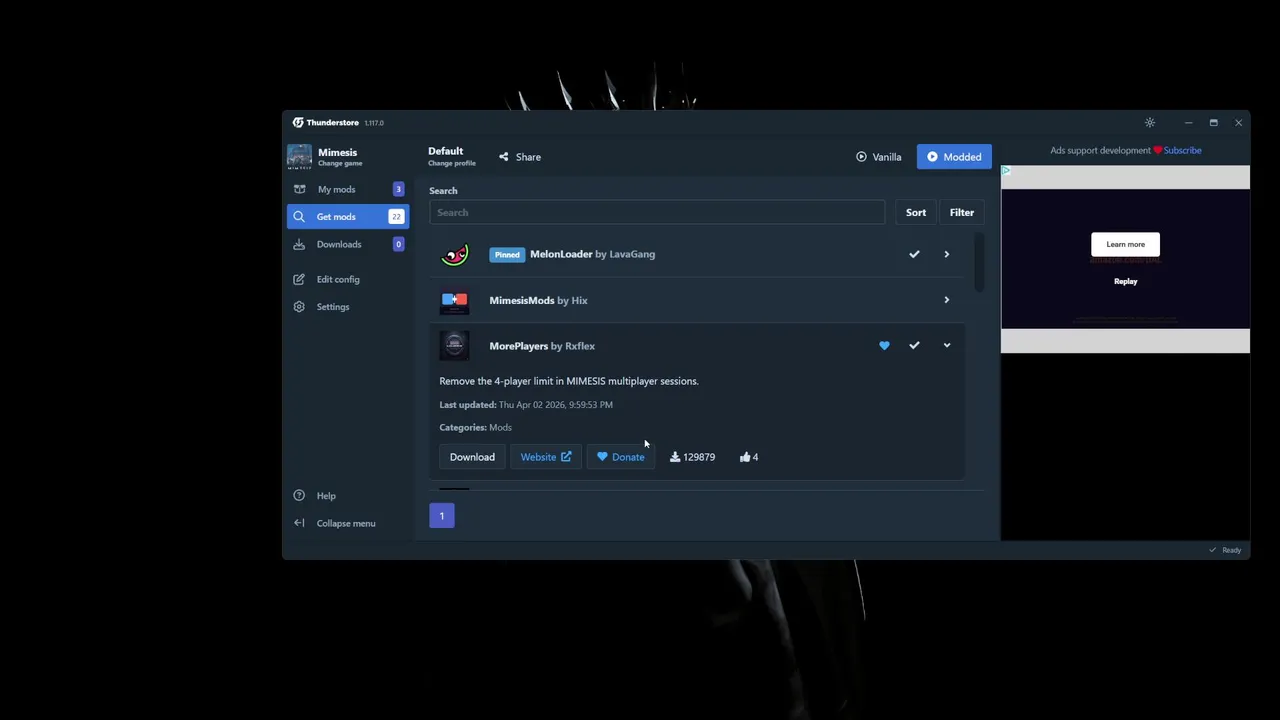Screen dimensions: 1280x720
Task: Click the Last updated date text
Action: [x=555, y=405]
